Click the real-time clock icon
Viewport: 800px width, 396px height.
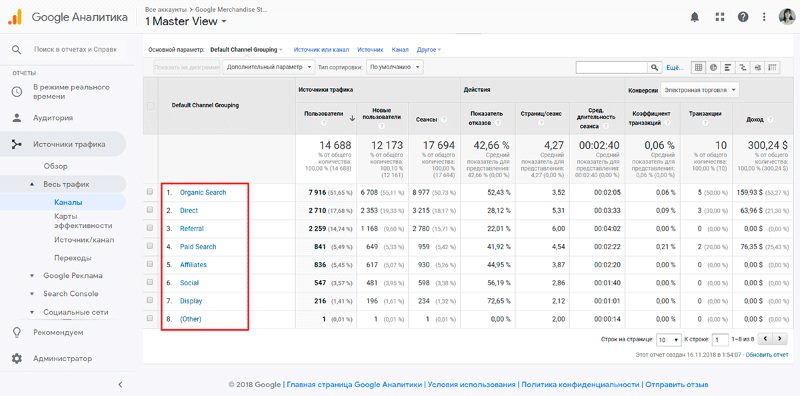pos(17,91)
